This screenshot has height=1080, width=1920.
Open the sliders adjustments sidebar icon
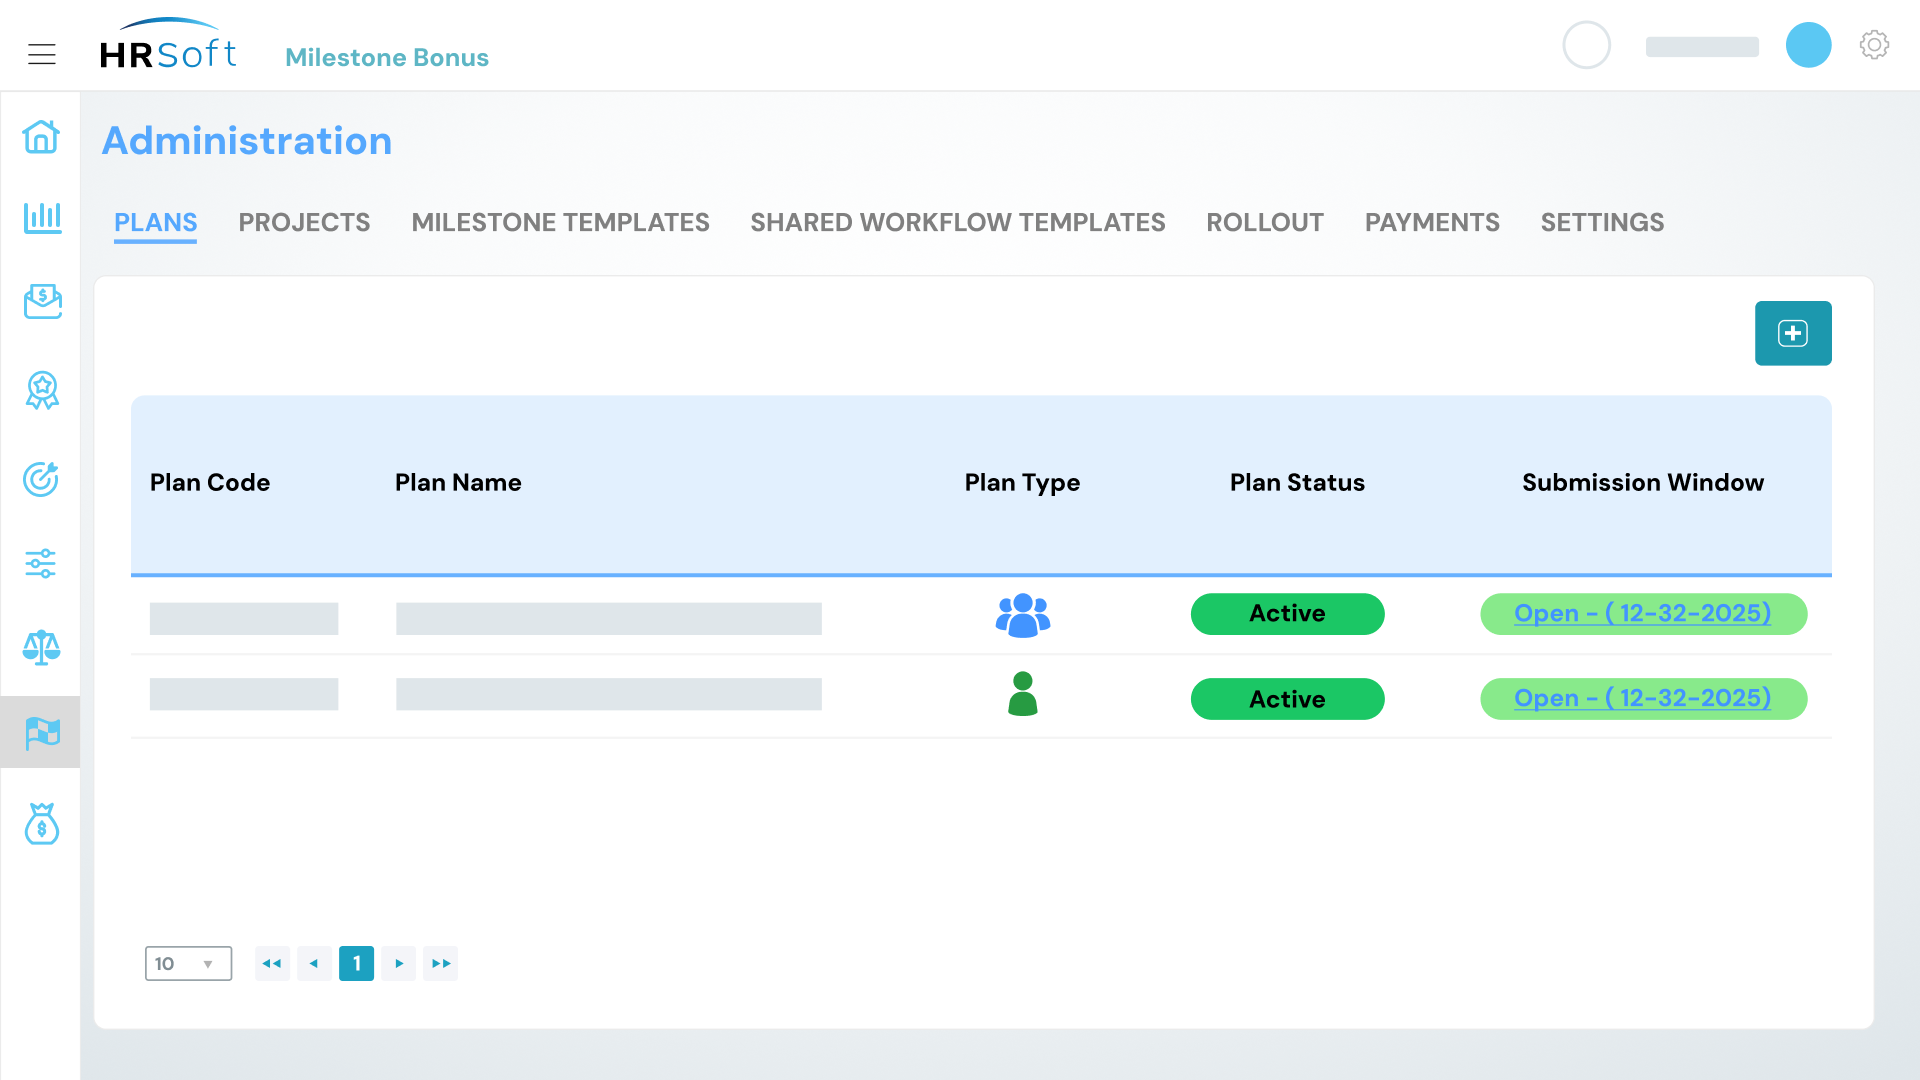[x=41, y=563]
